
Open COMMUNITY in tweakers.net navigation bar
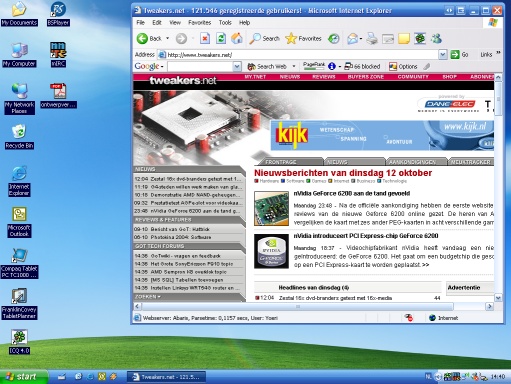pos(413,77)
